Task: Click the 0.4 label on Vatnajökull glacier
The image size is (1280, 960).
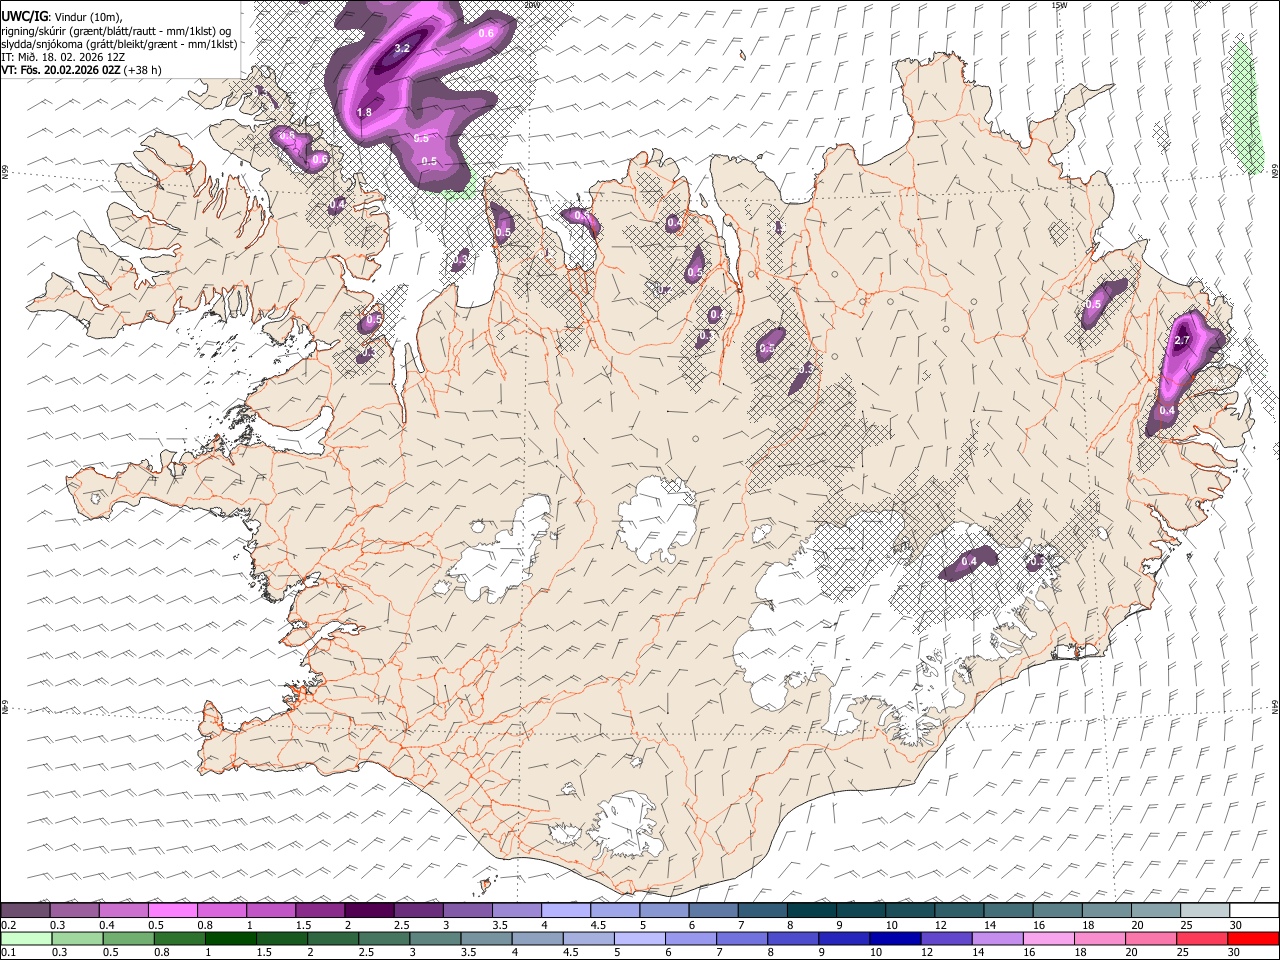Action: 968,562
